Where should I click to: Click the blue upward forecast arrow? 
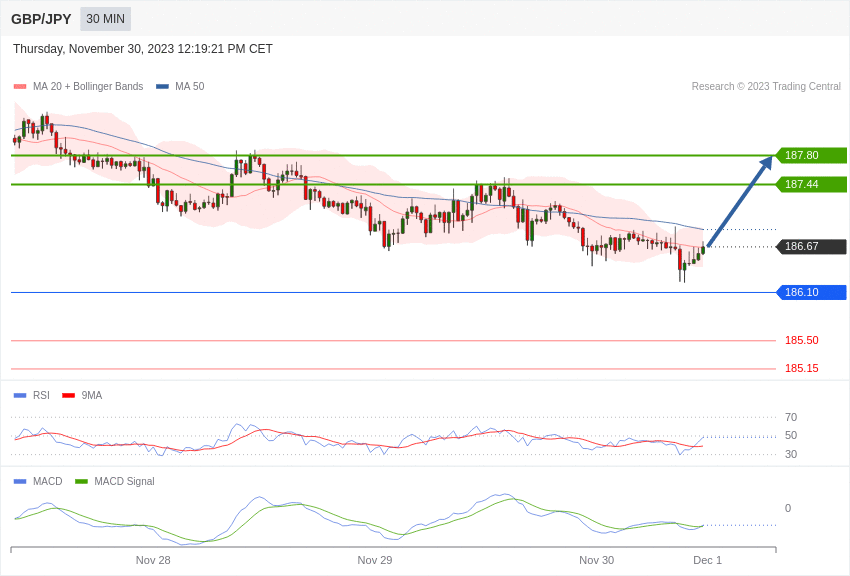pos(739,202)
